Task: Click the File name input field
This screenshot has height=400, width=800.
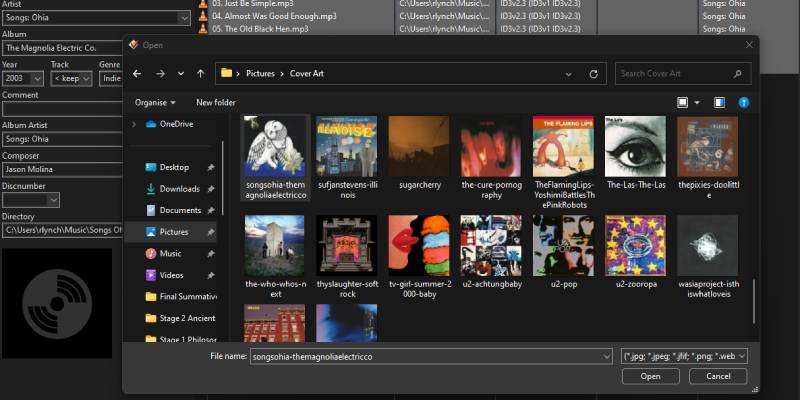Action: click(426, 357)
